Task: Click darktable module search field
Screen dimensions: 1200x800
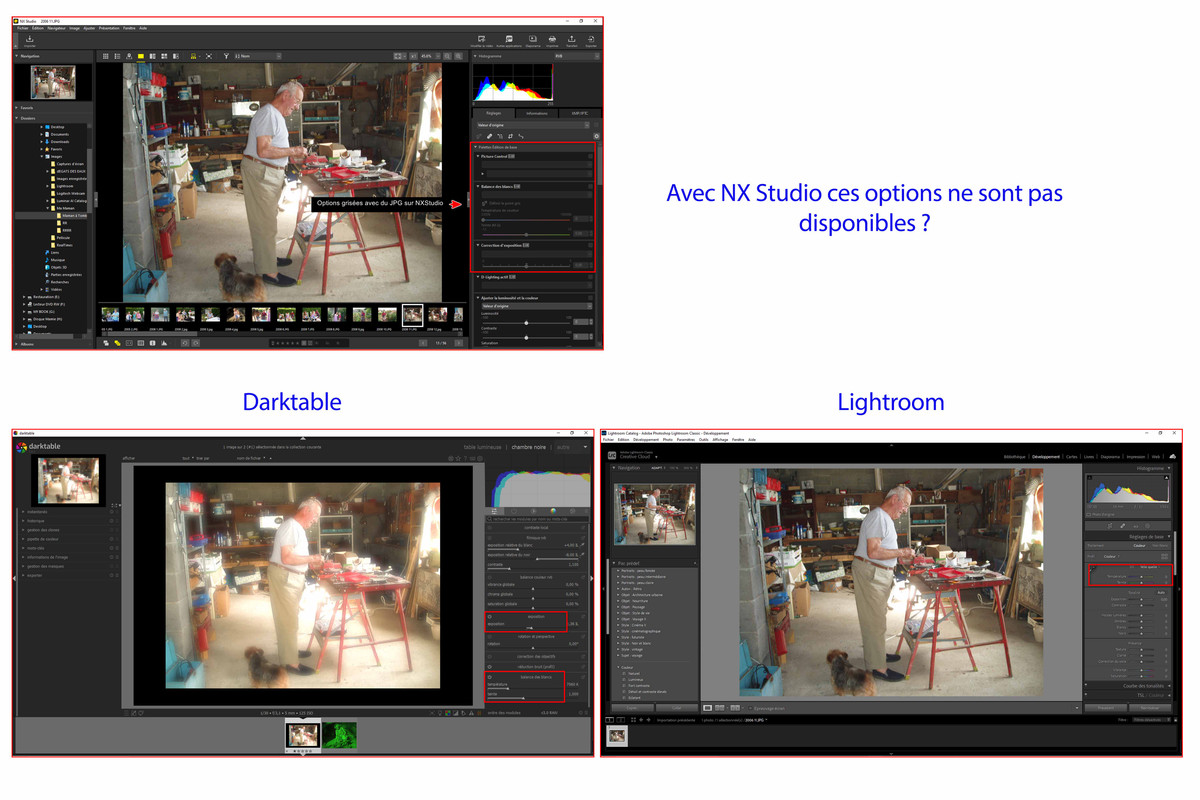Action: (x=537, y=519)
